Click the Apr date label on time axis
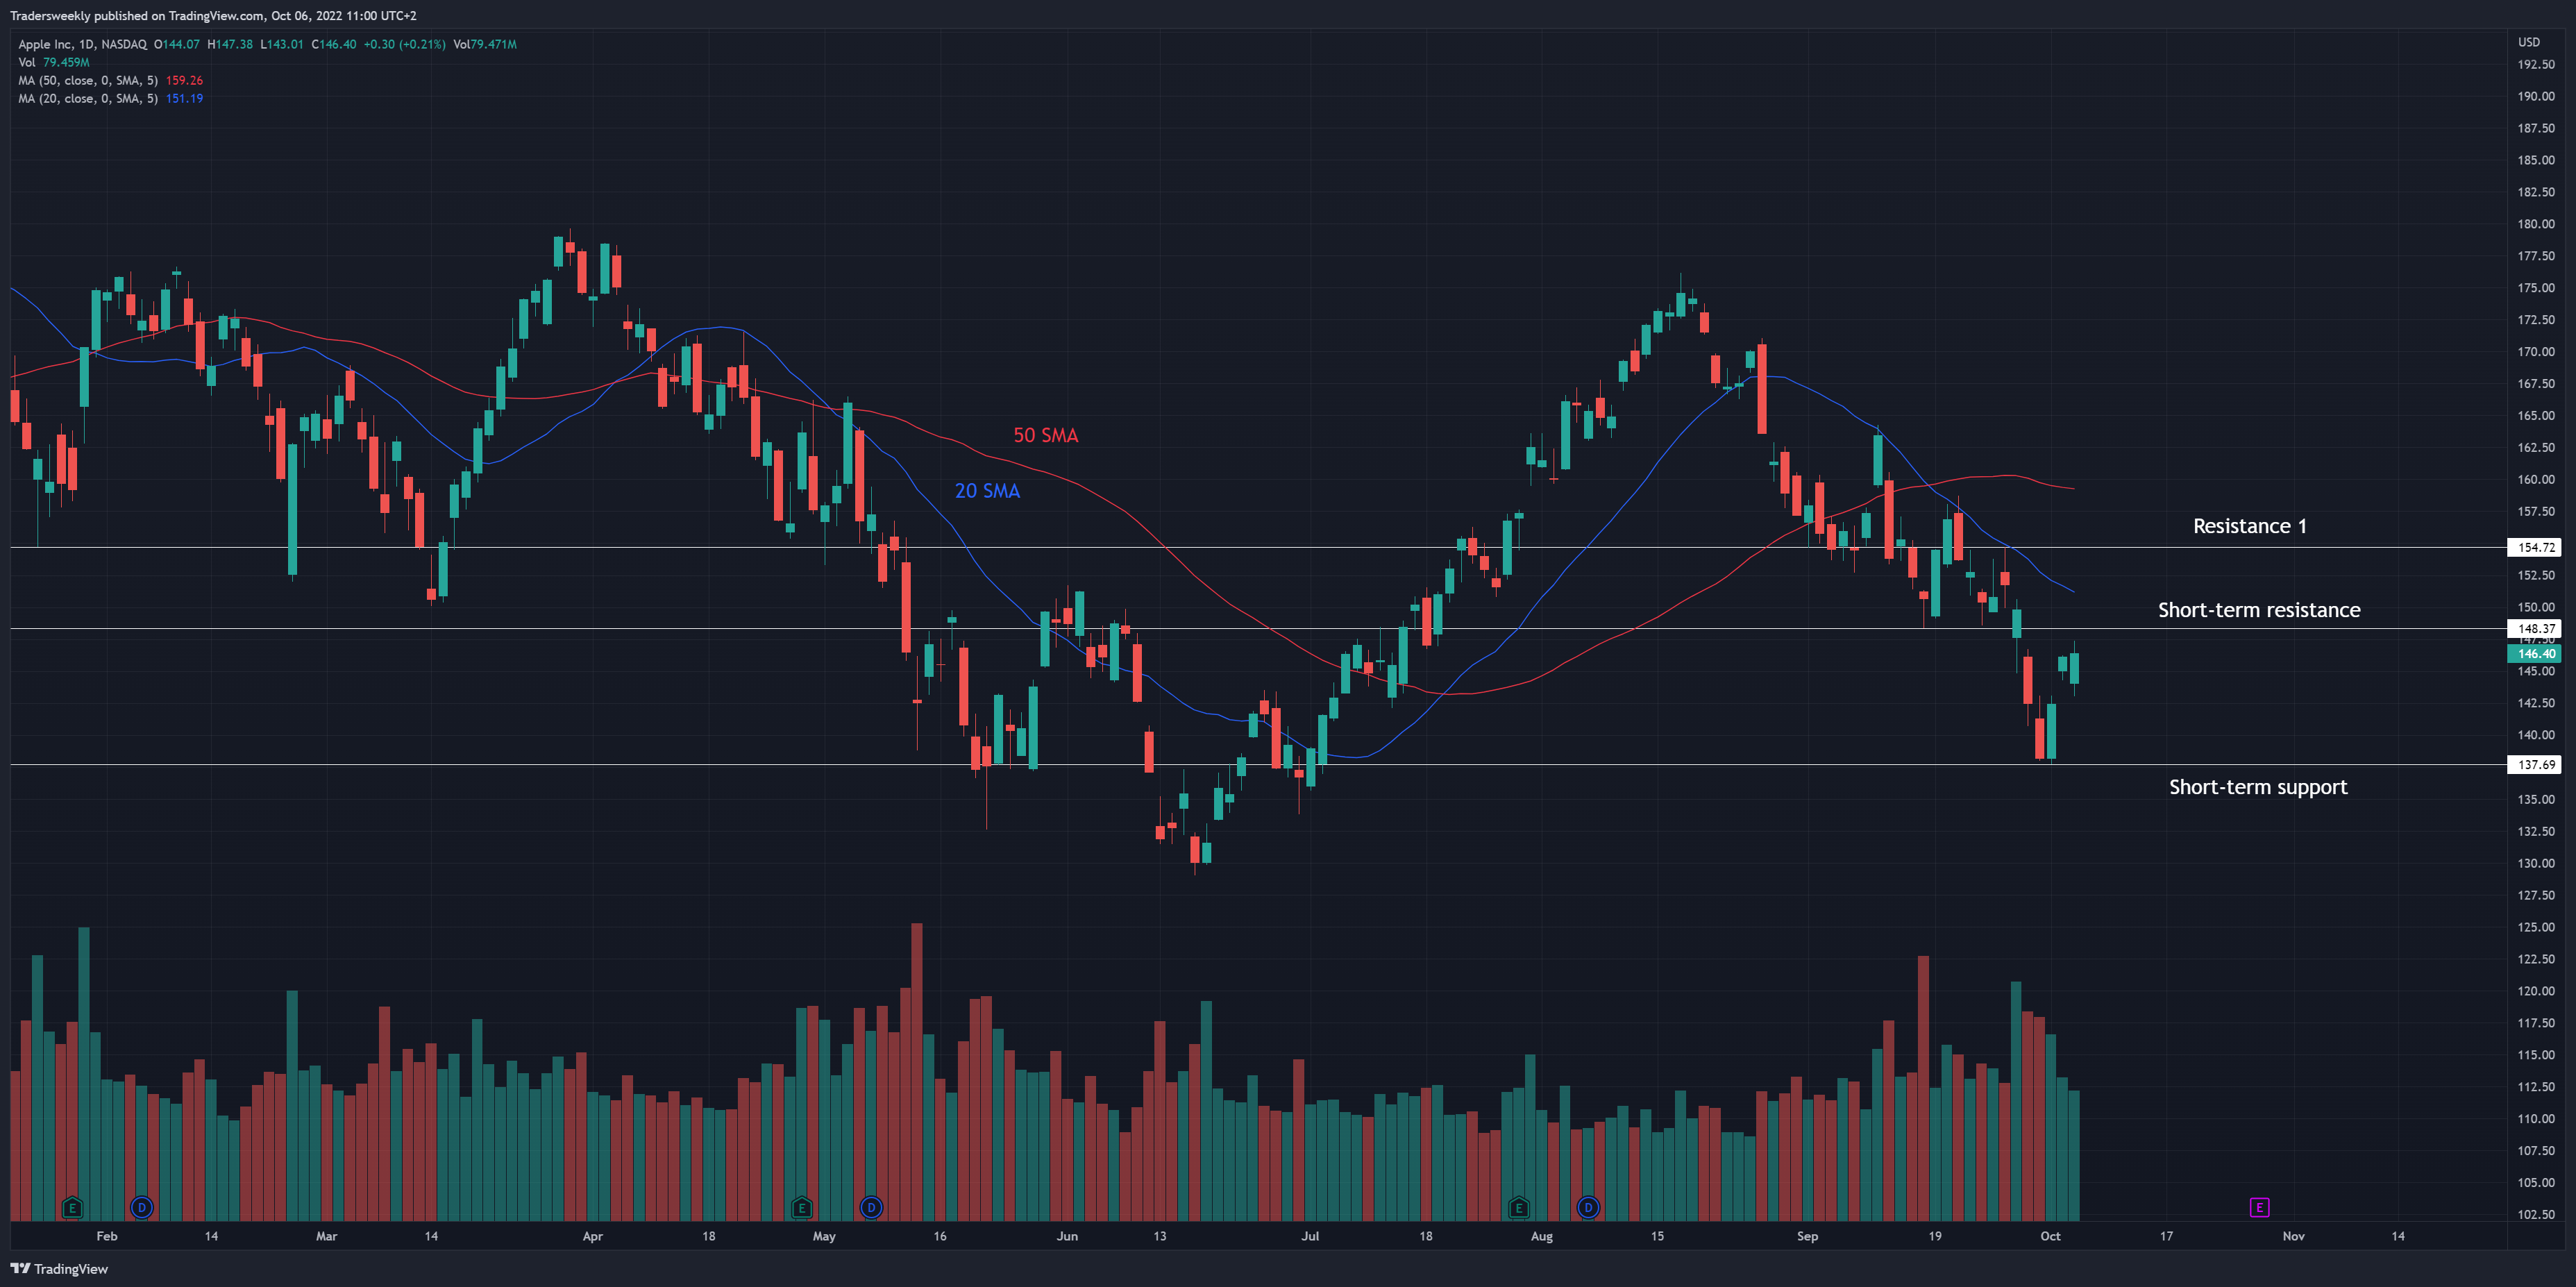Image resolution: width=2576 pixels, height=1287 pixels. [x=592, y=1236]
